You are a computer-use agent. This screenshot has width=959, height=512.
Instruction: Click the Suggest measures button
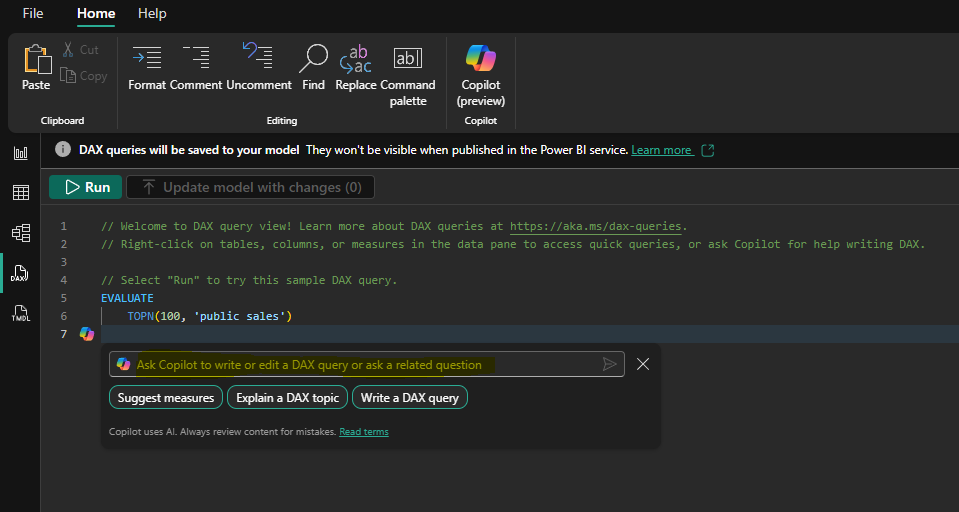(x=166, y=398)
